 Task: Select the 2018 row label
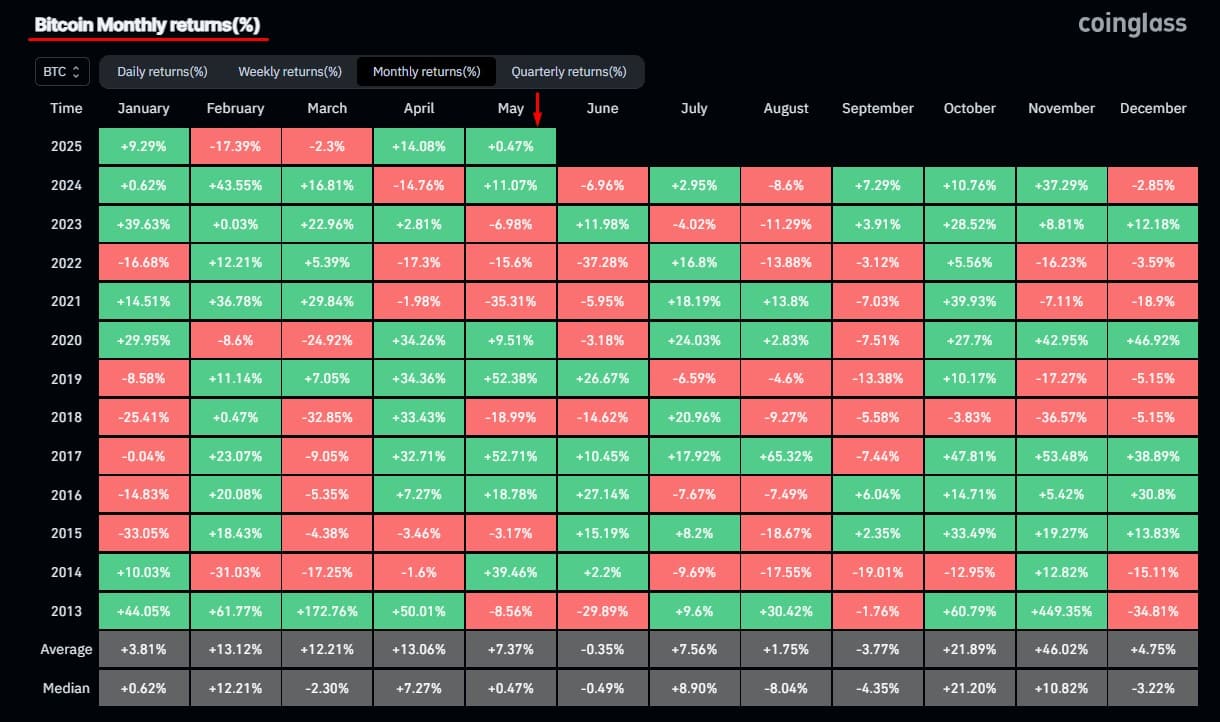(x=66, y=417)
